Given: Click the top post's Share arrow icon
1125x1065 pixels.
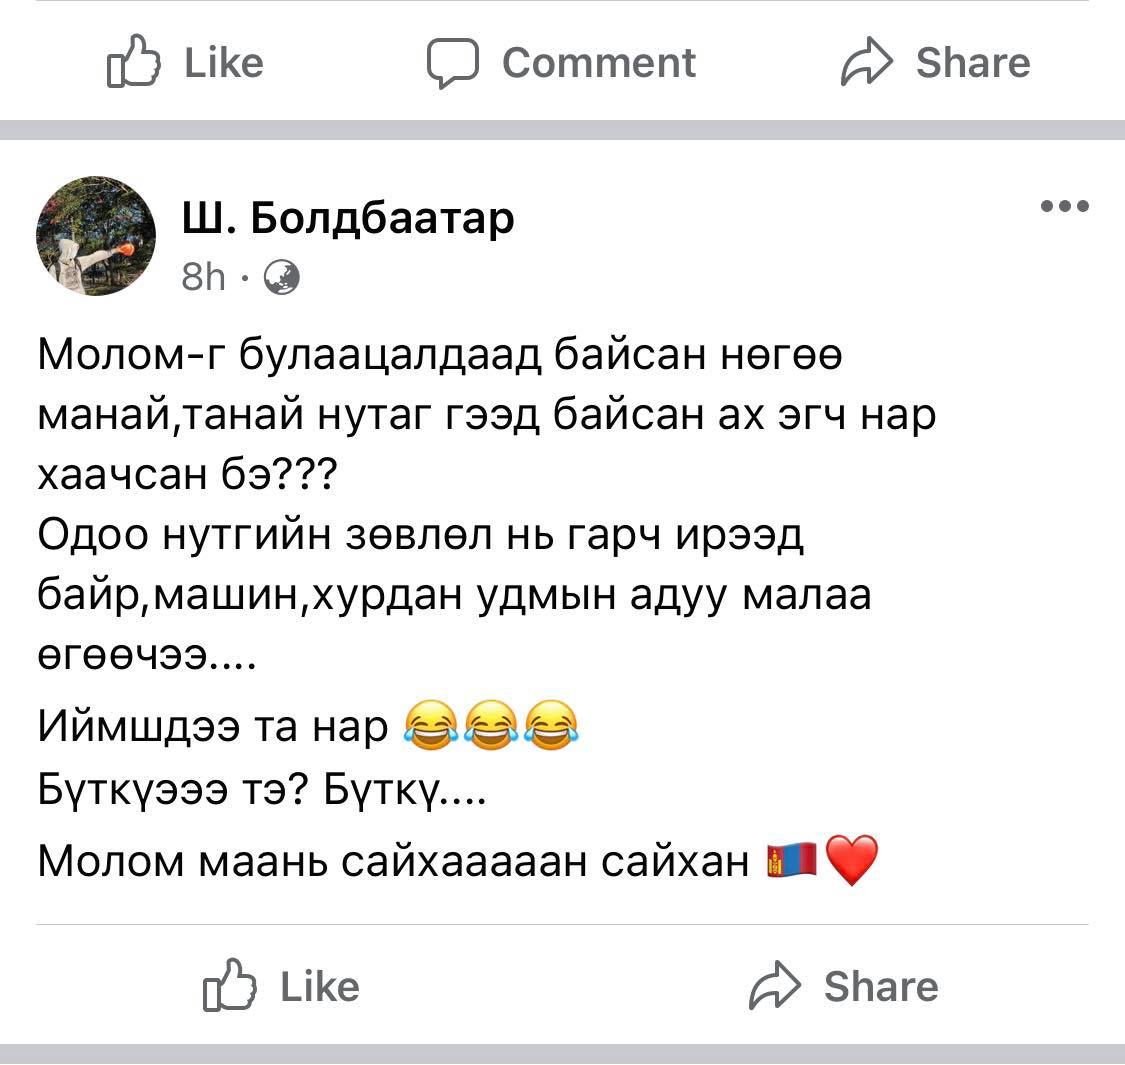Looking at the screenshot, I should (x=865, y=63).
